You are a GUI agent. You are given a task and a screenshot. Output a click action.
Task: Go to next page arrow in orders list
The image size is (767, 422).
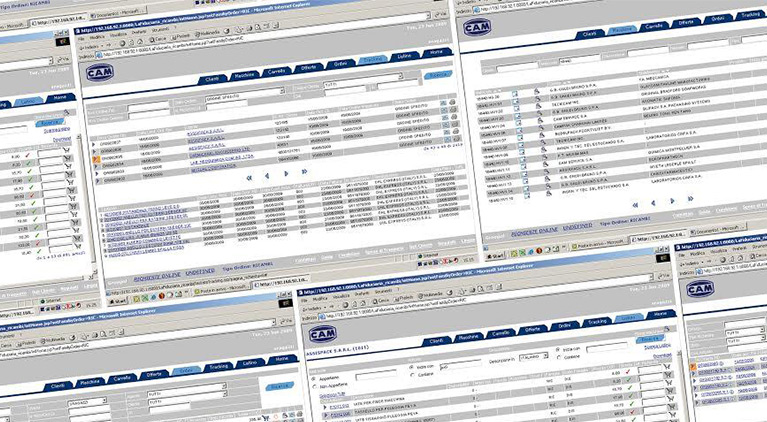[x=288, y=171]
